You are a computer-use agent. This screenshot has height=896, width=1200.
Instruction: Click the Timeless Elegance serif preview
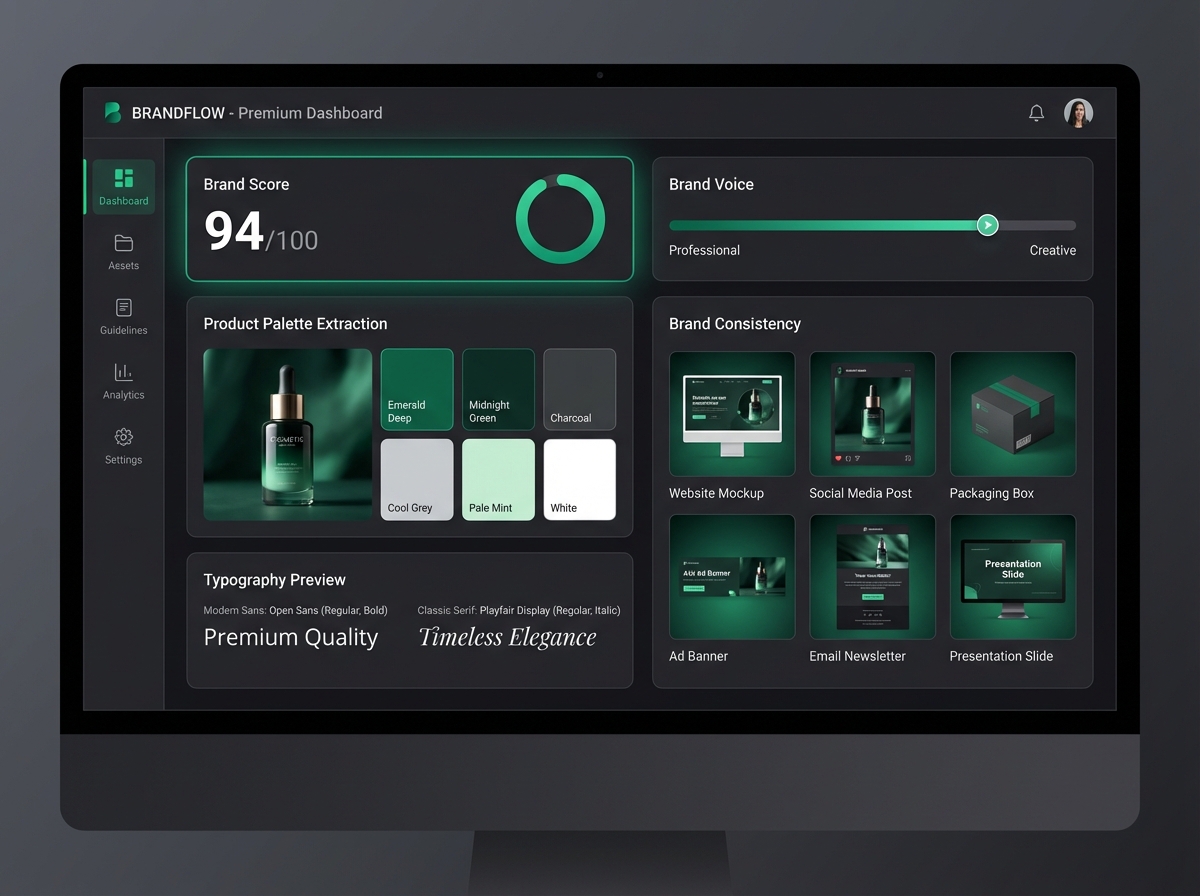pos(507,638)
